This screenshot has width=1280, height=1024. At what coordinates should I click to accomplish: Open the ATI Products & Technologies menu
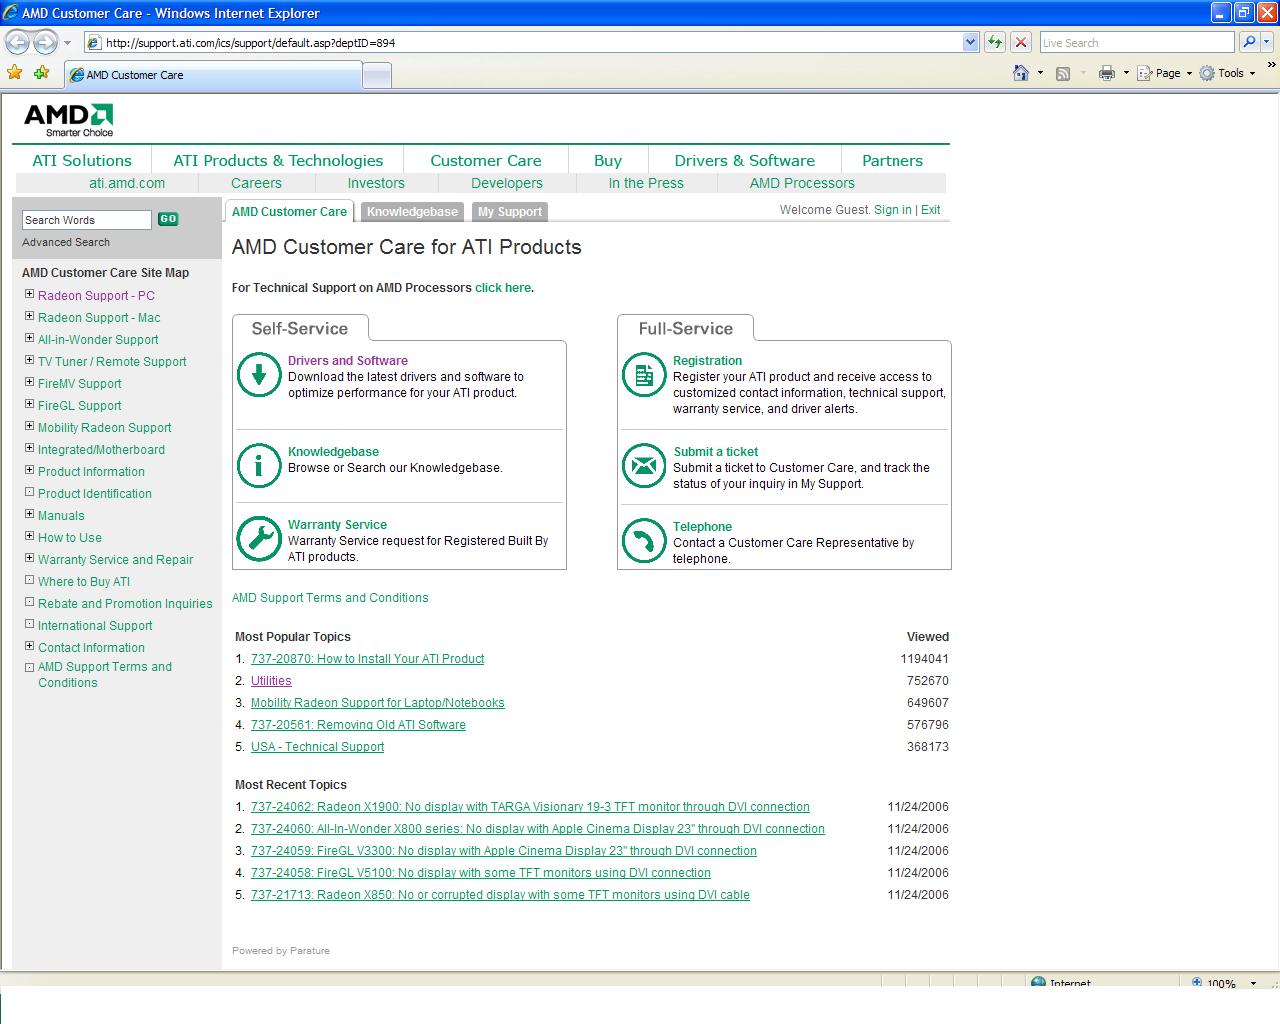(x=278, y=160)
